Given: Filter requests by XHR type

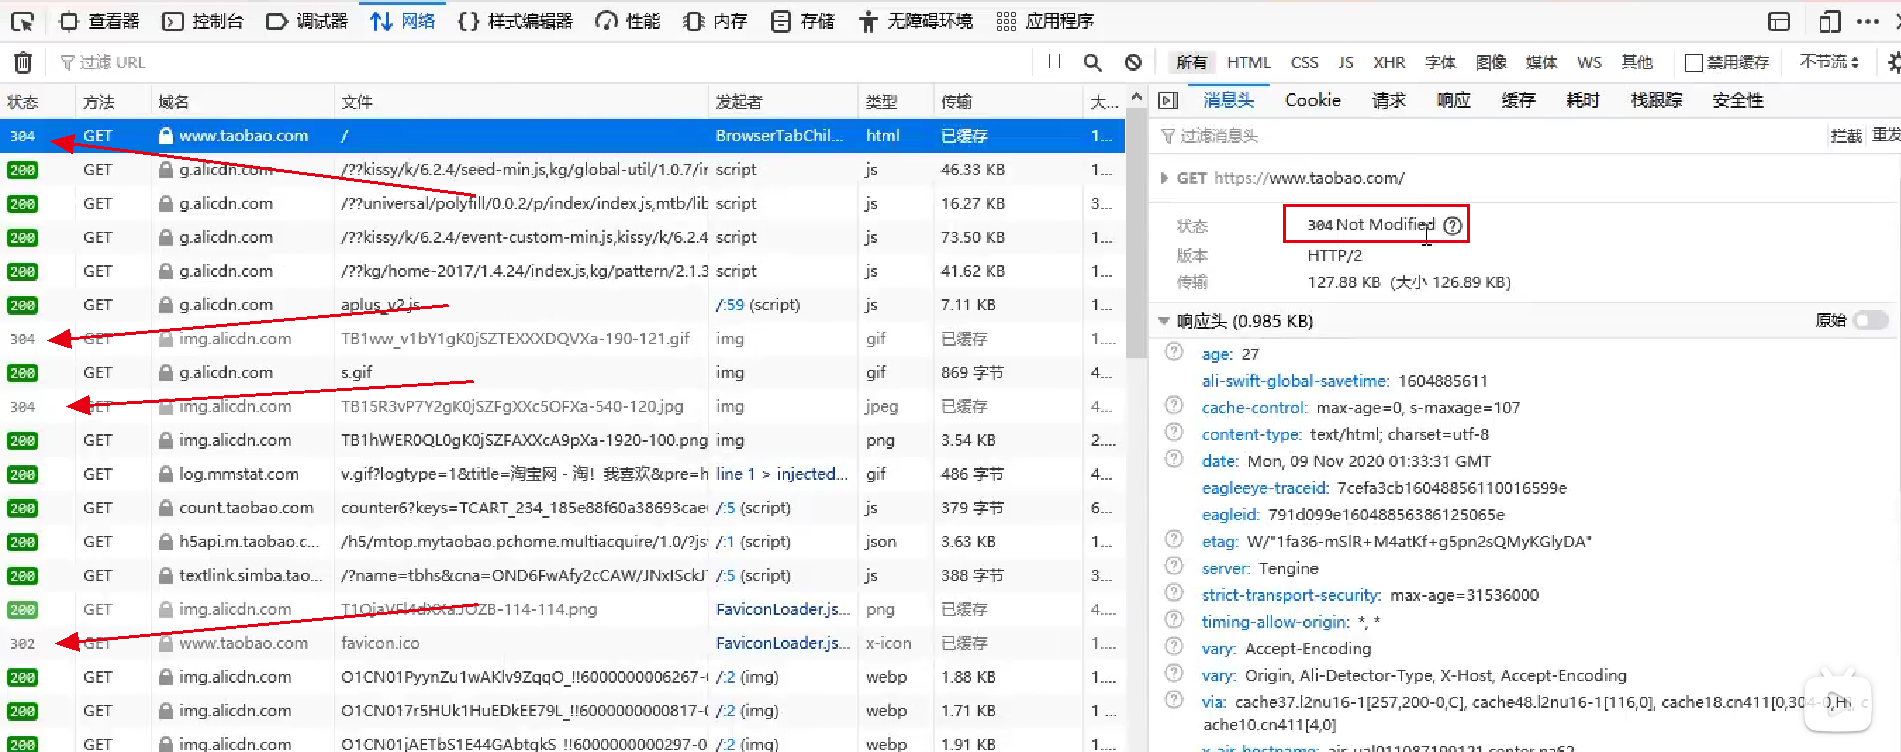Looking at the screenshot, I should (1389, 62).
